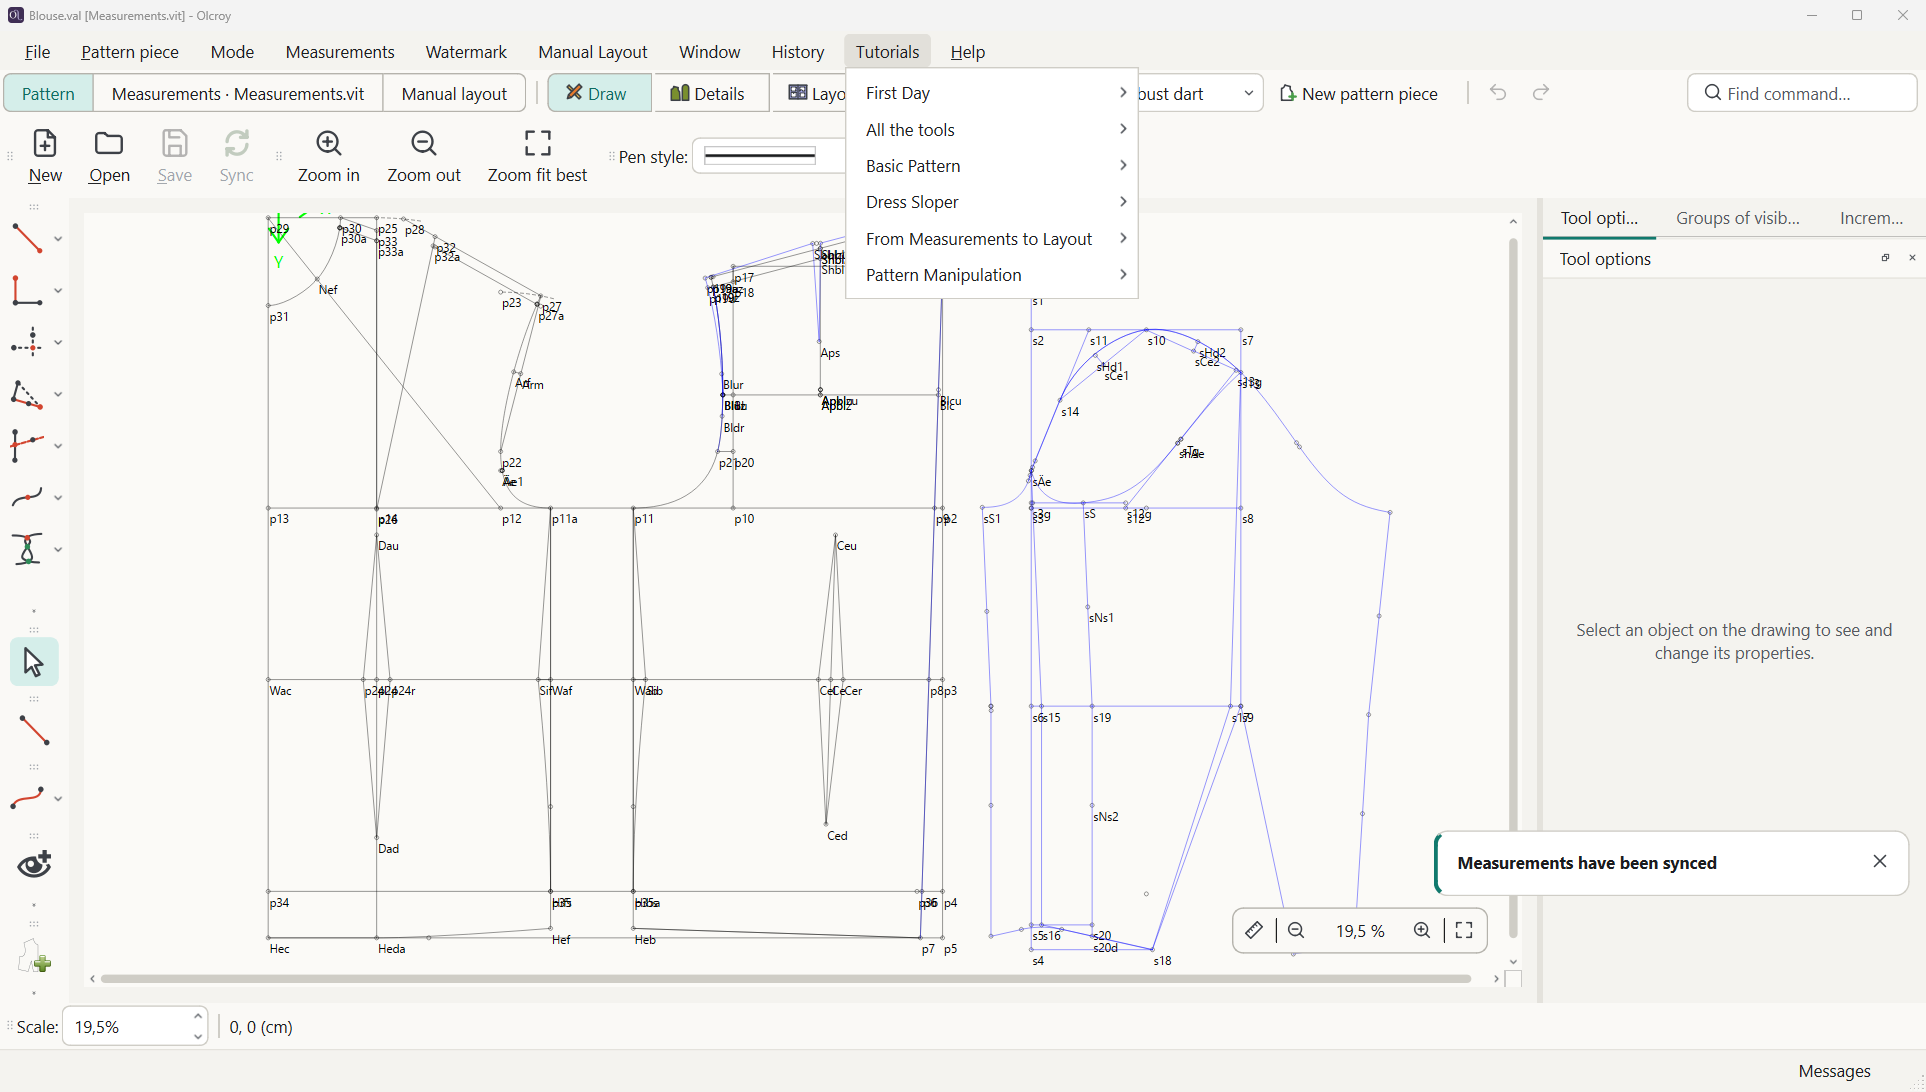Click the ruler icon in zoom bar
The image size is (1926, 1092).
[x=1254, y=931]
